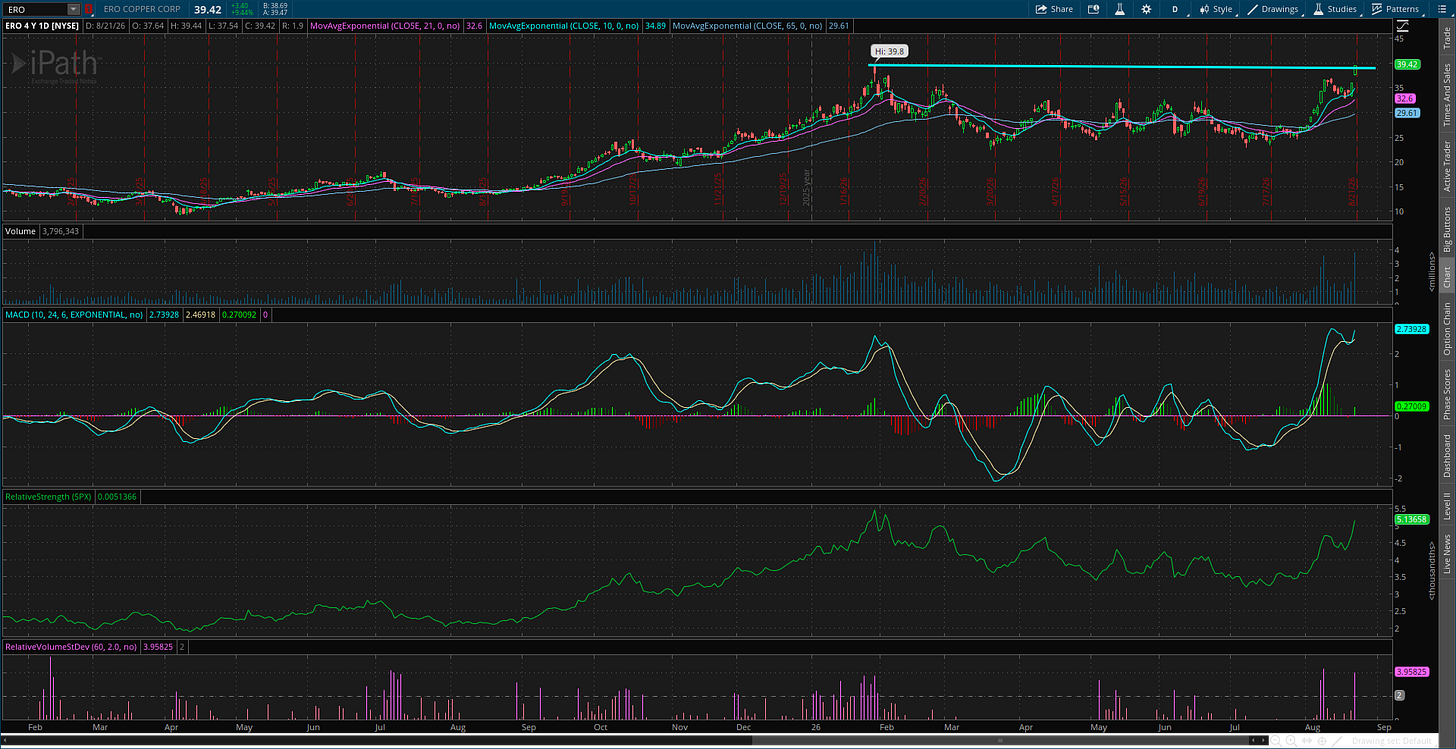Viewport: 1456px width, 749px height.
Task: Click the flask icon left of the gear
Action: tap(1121, 9)
